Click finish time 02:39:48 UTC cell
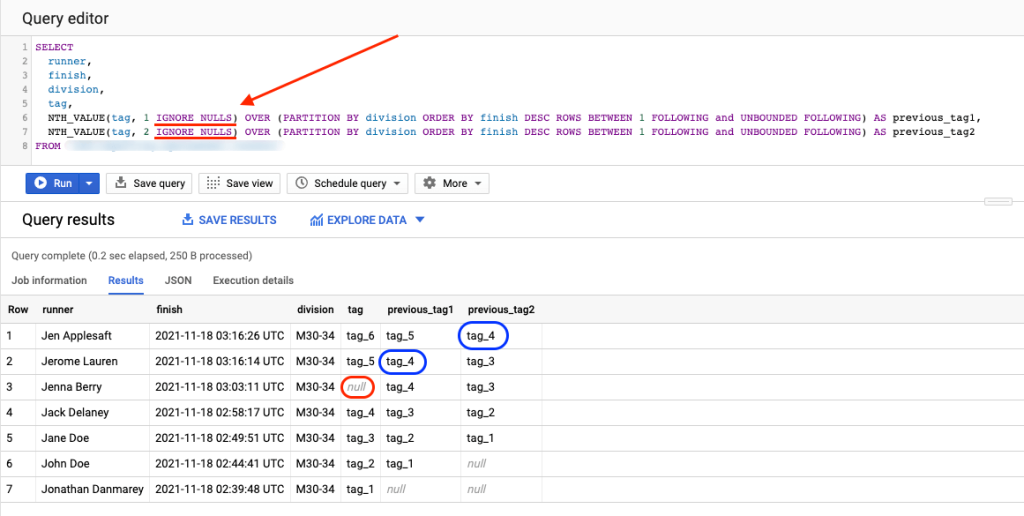1024x516 pixels. tap(220, 489)
